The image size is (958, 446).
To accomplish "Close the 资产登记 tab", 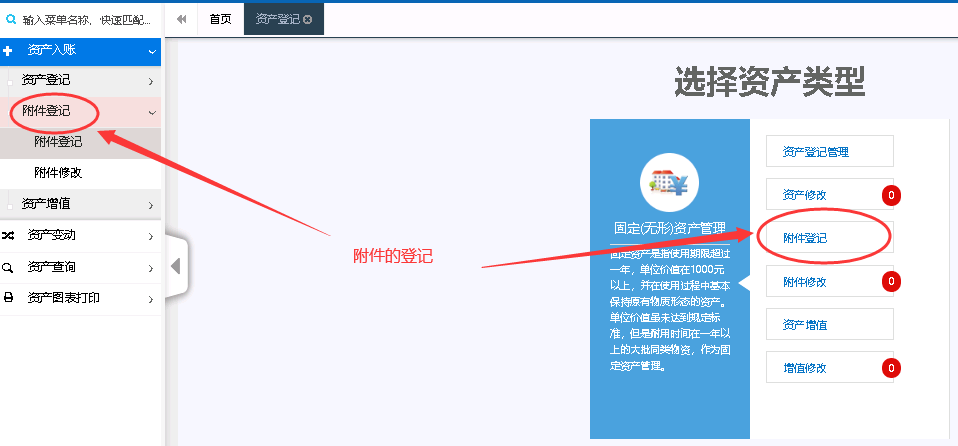I will click(x=307, y=19).
